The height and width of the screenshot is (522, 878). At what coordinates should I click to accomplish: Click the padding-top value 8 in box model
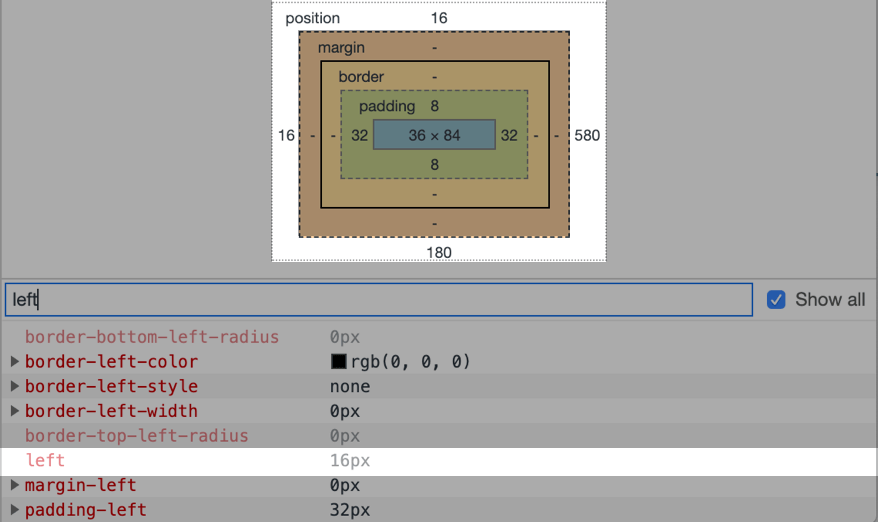434,106
